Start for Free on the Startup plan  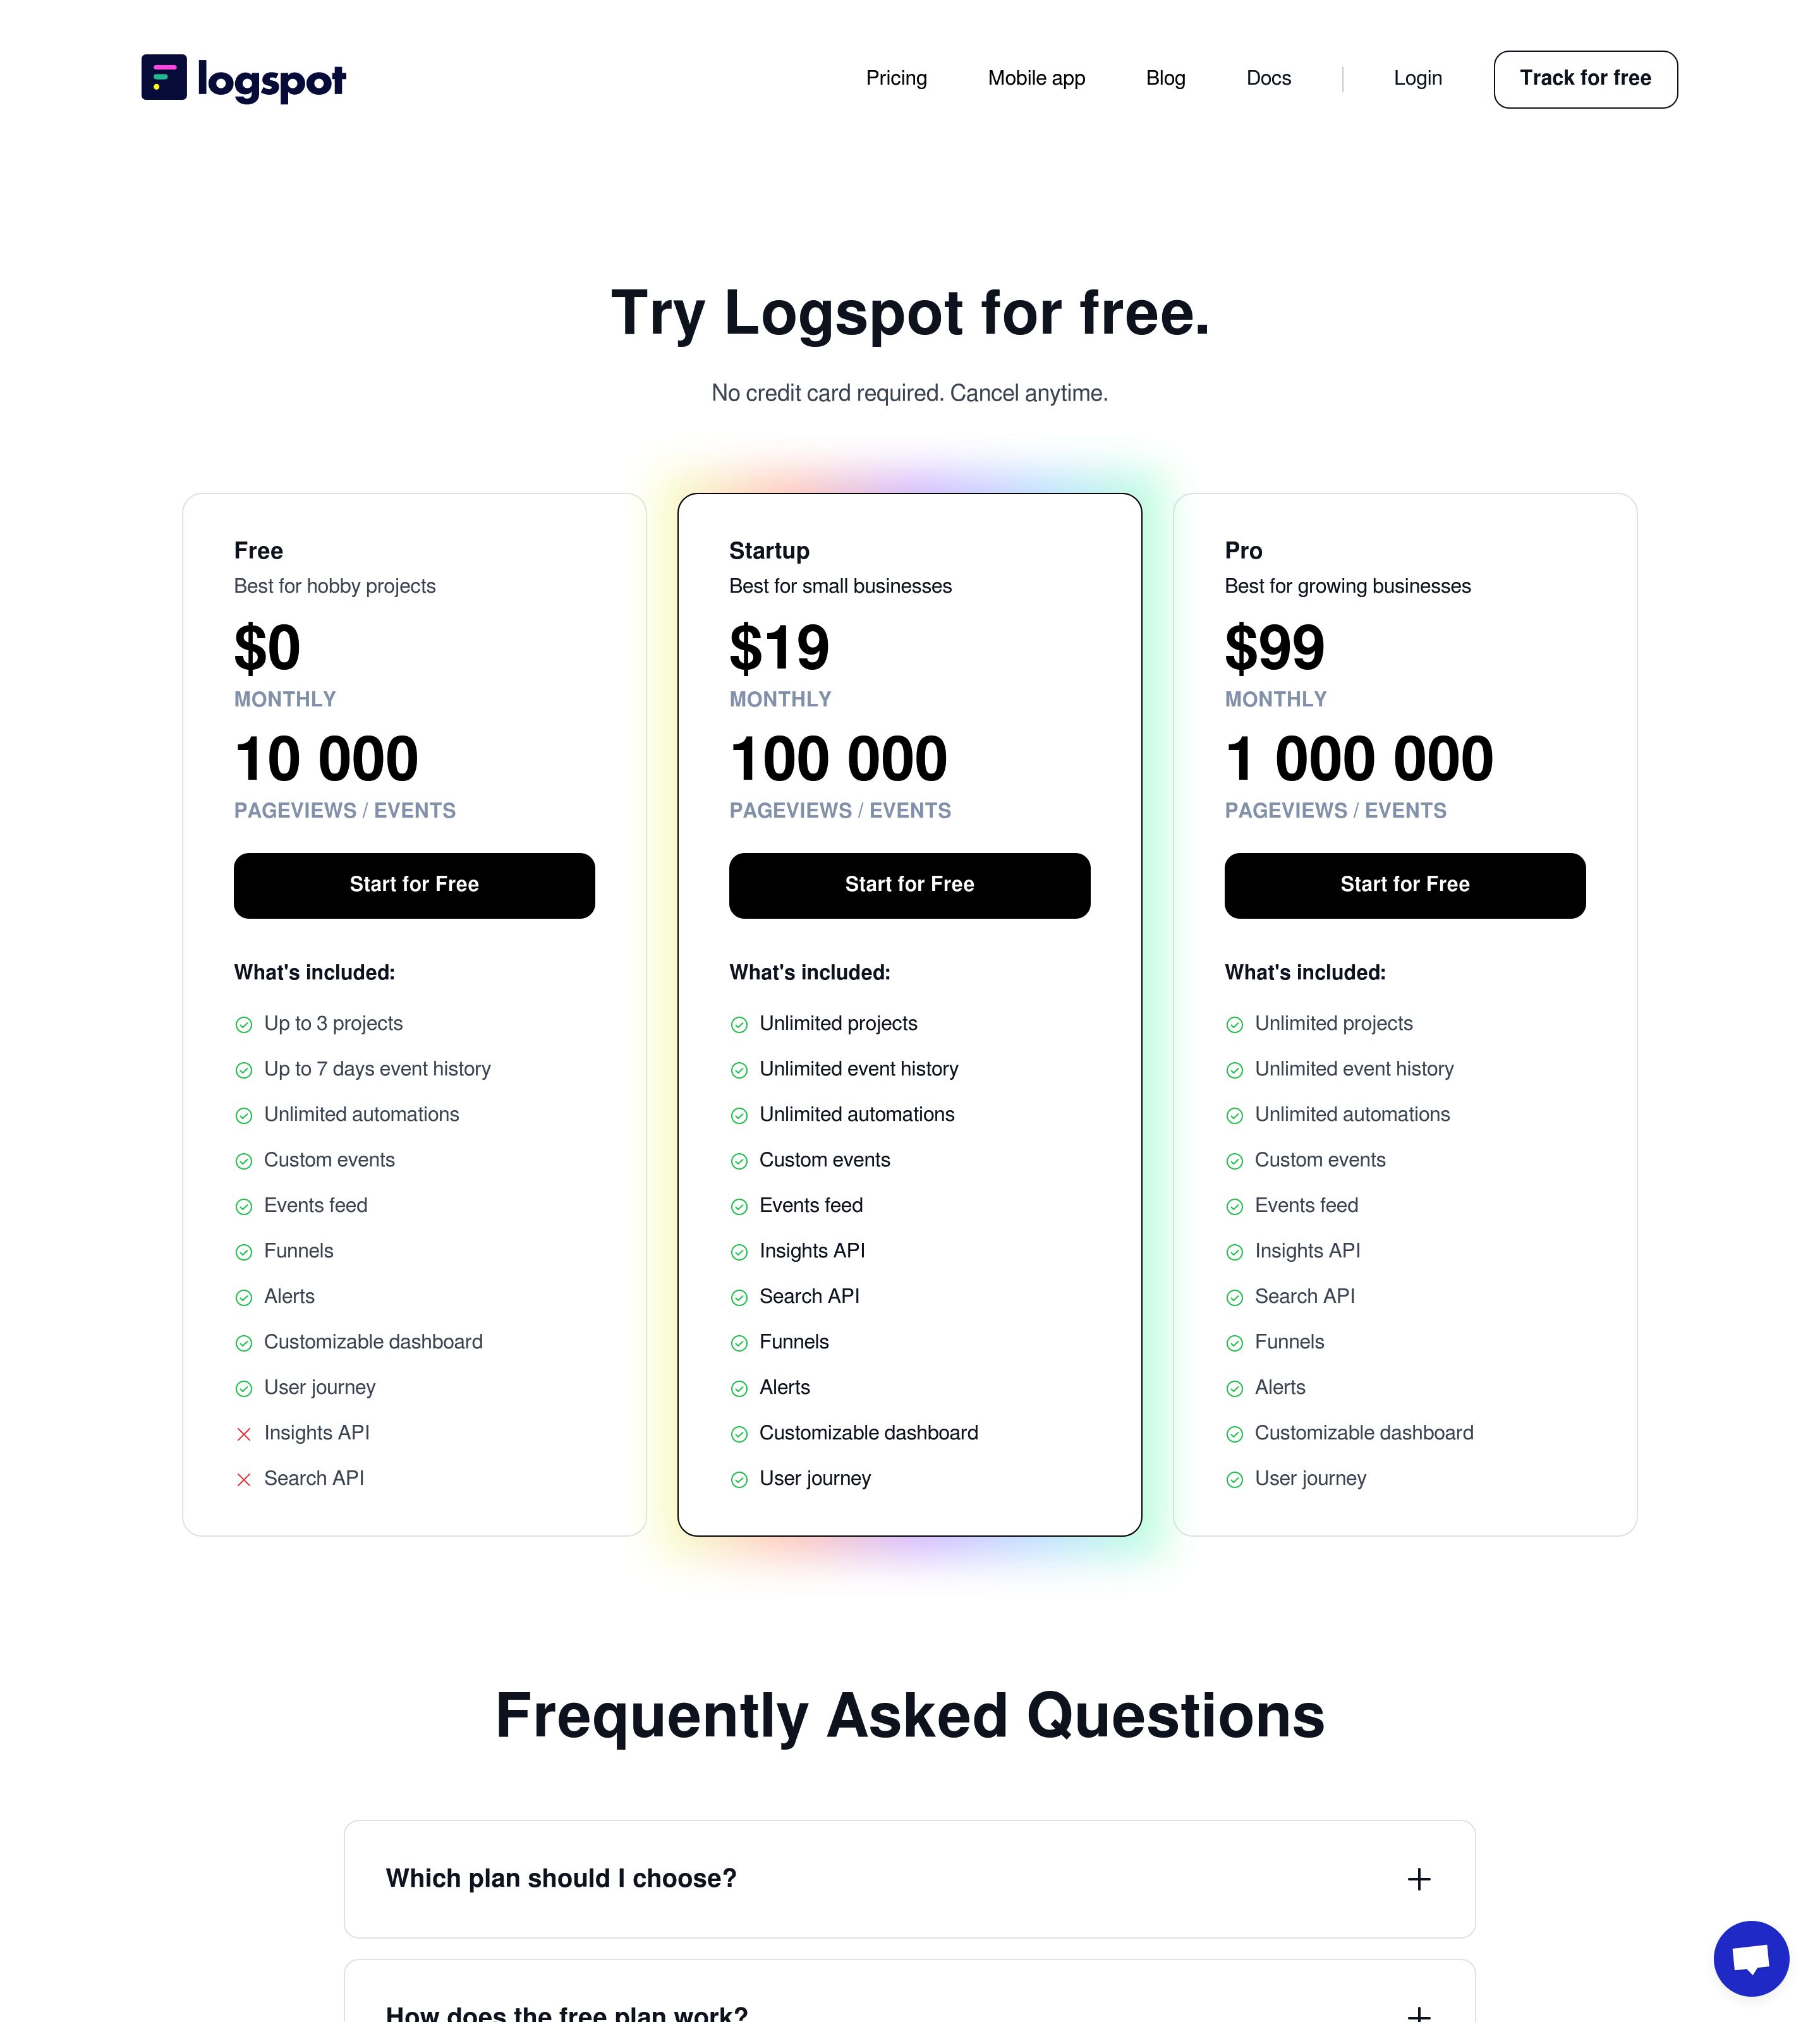(910, 885)
